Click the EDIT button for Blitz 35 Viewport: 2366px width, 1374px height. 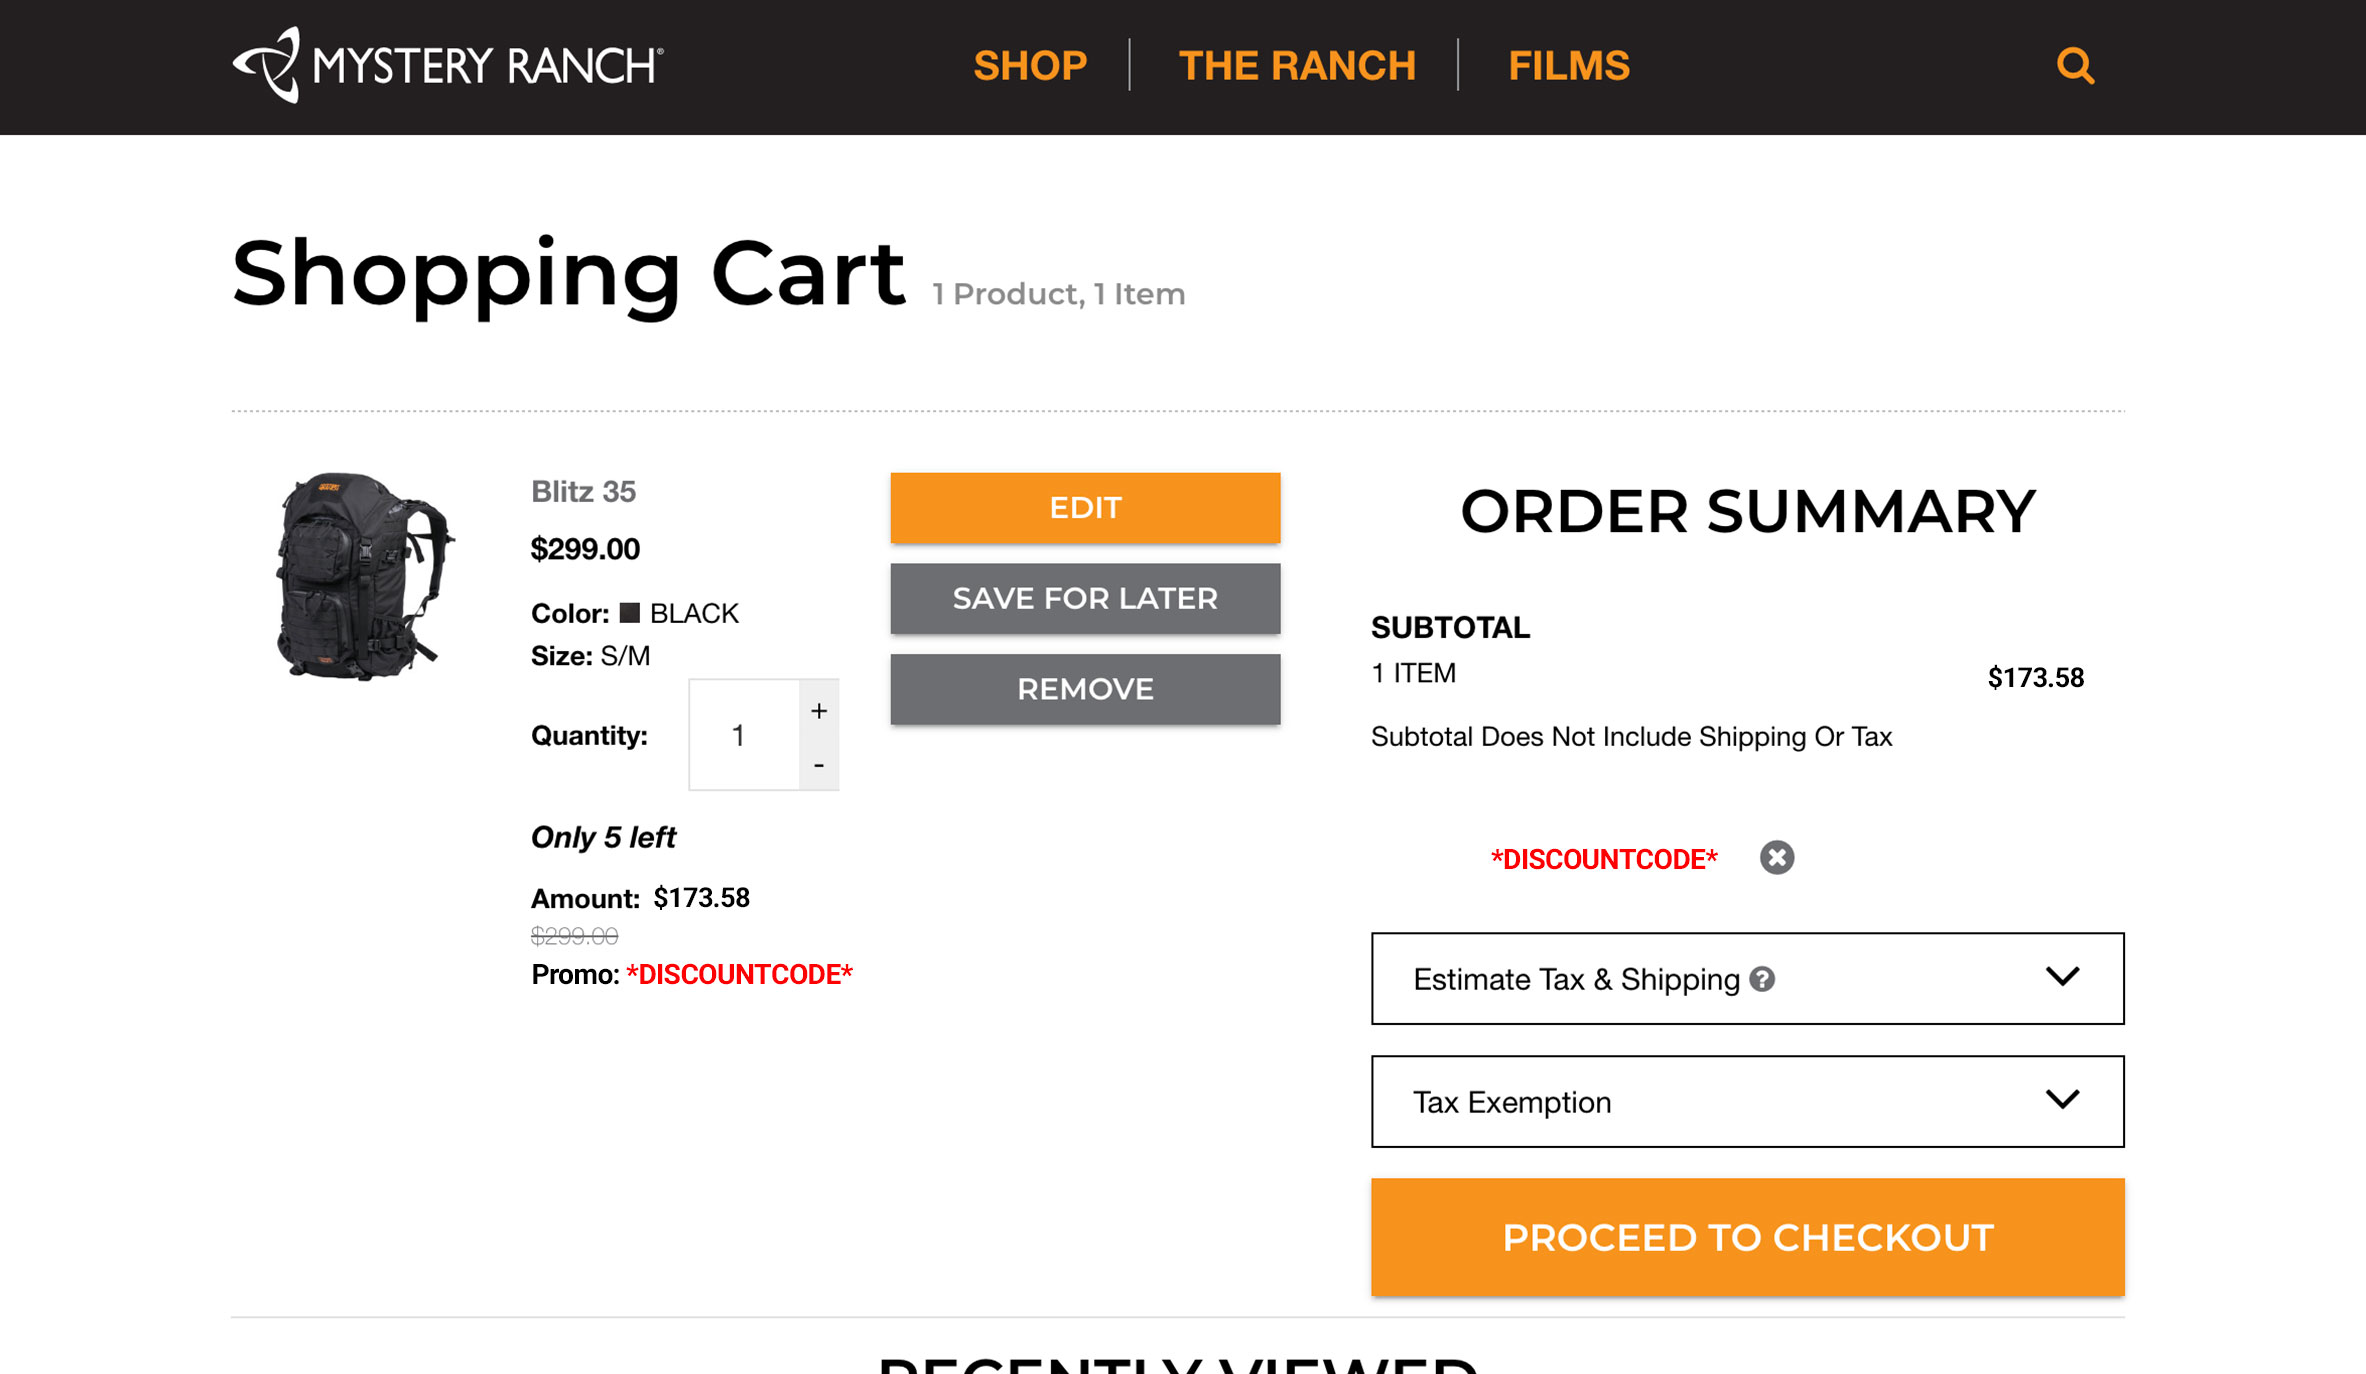click(1085, 508)
